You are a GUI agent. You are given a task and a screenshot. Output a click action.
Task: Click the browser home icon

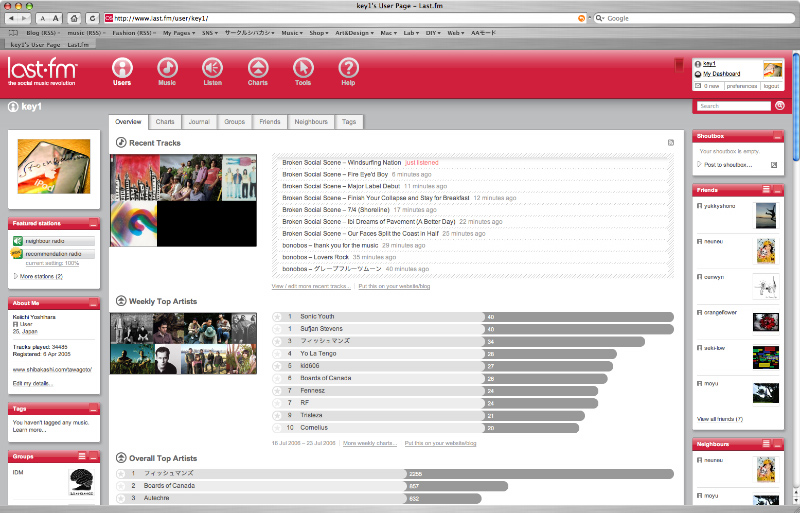(74, 18)
